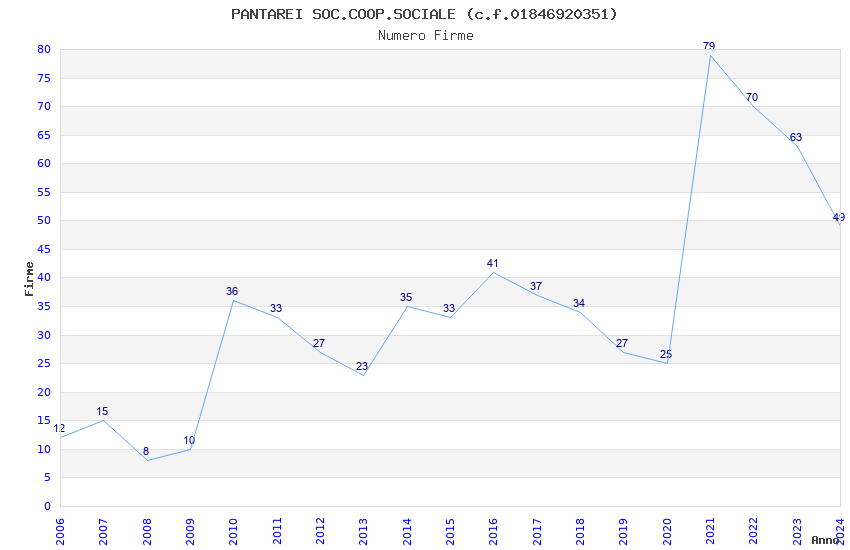Viewport: 850px width, 550px height.
Task: Select data label 27 for 2019
Action: tap(622, 343)
